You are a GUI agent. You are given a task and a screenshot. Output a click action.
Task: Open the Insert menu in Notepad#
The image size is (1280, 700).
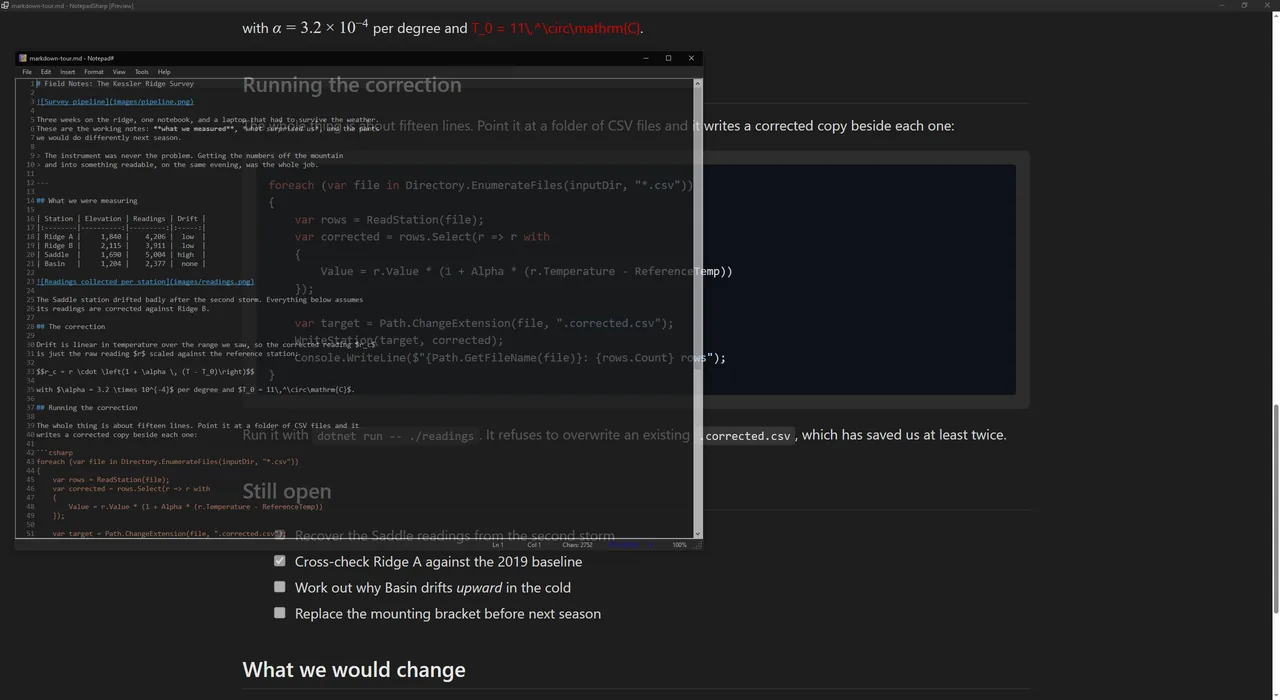click(67, 72)
